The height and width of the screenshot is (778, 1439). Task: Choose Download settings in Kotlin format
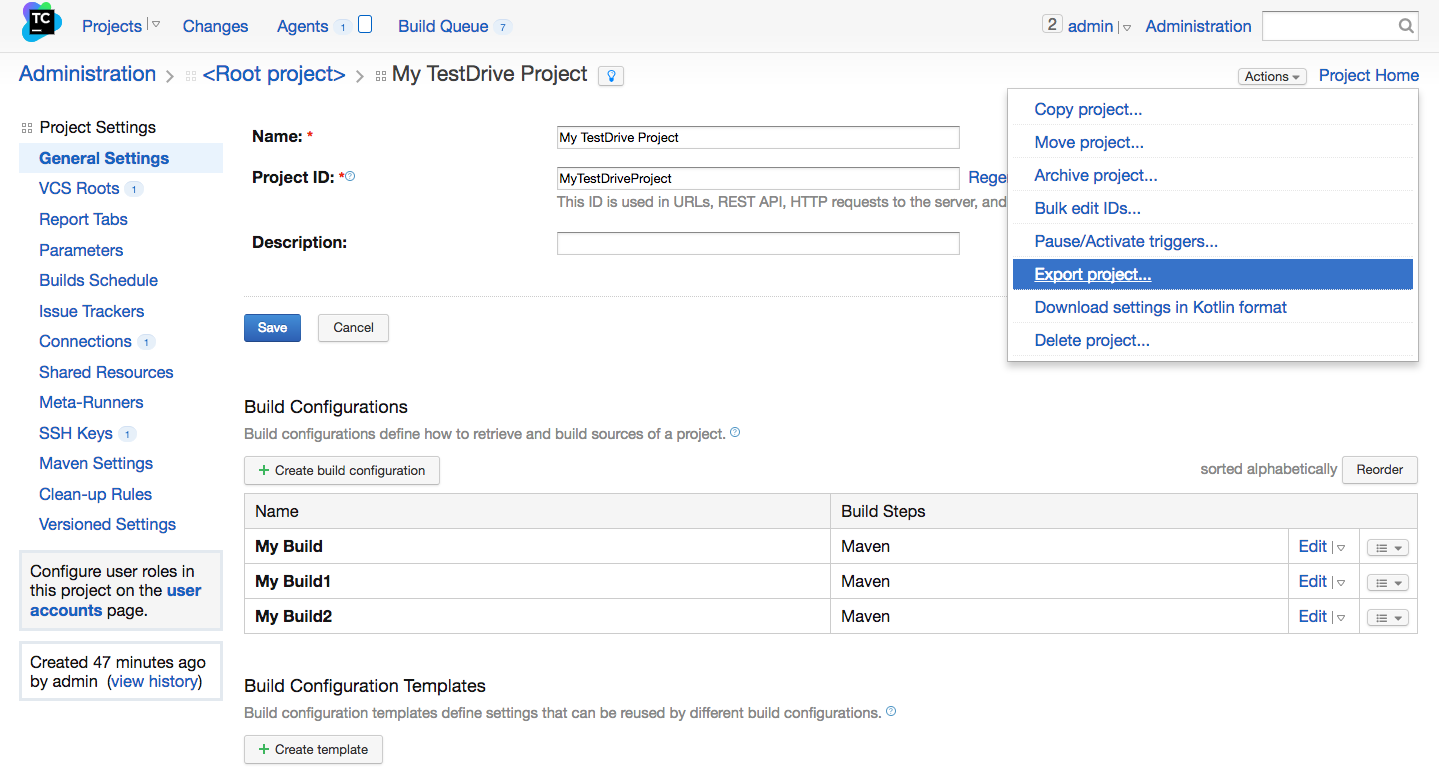point(1213,308)
